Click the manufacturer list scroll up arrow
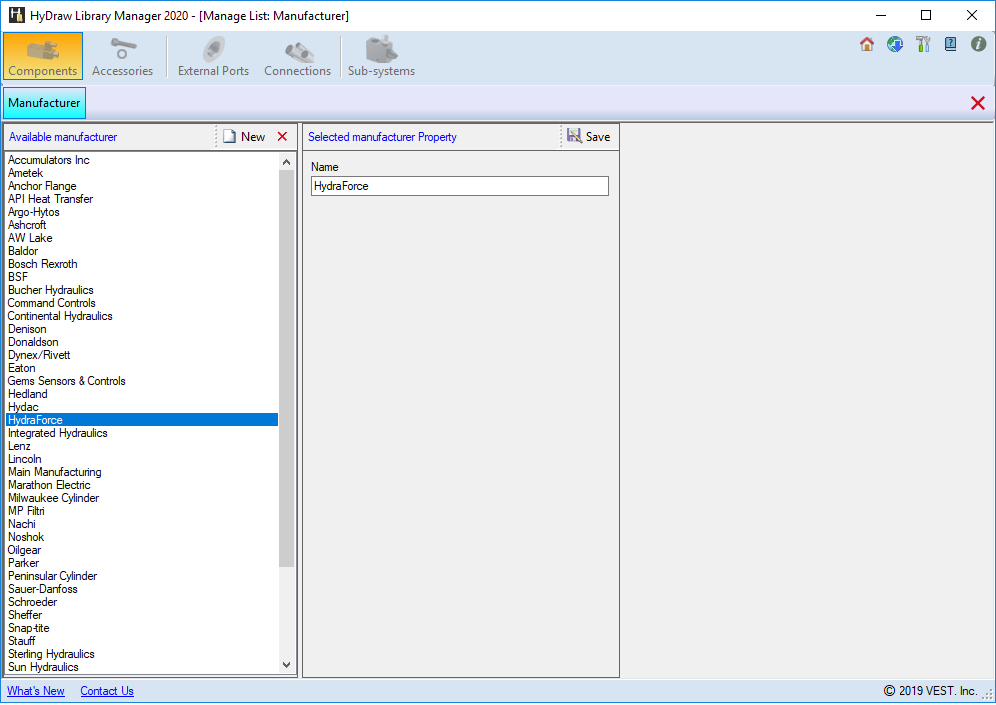Viewport: 996px width, 705px height. tap(286, 162)
